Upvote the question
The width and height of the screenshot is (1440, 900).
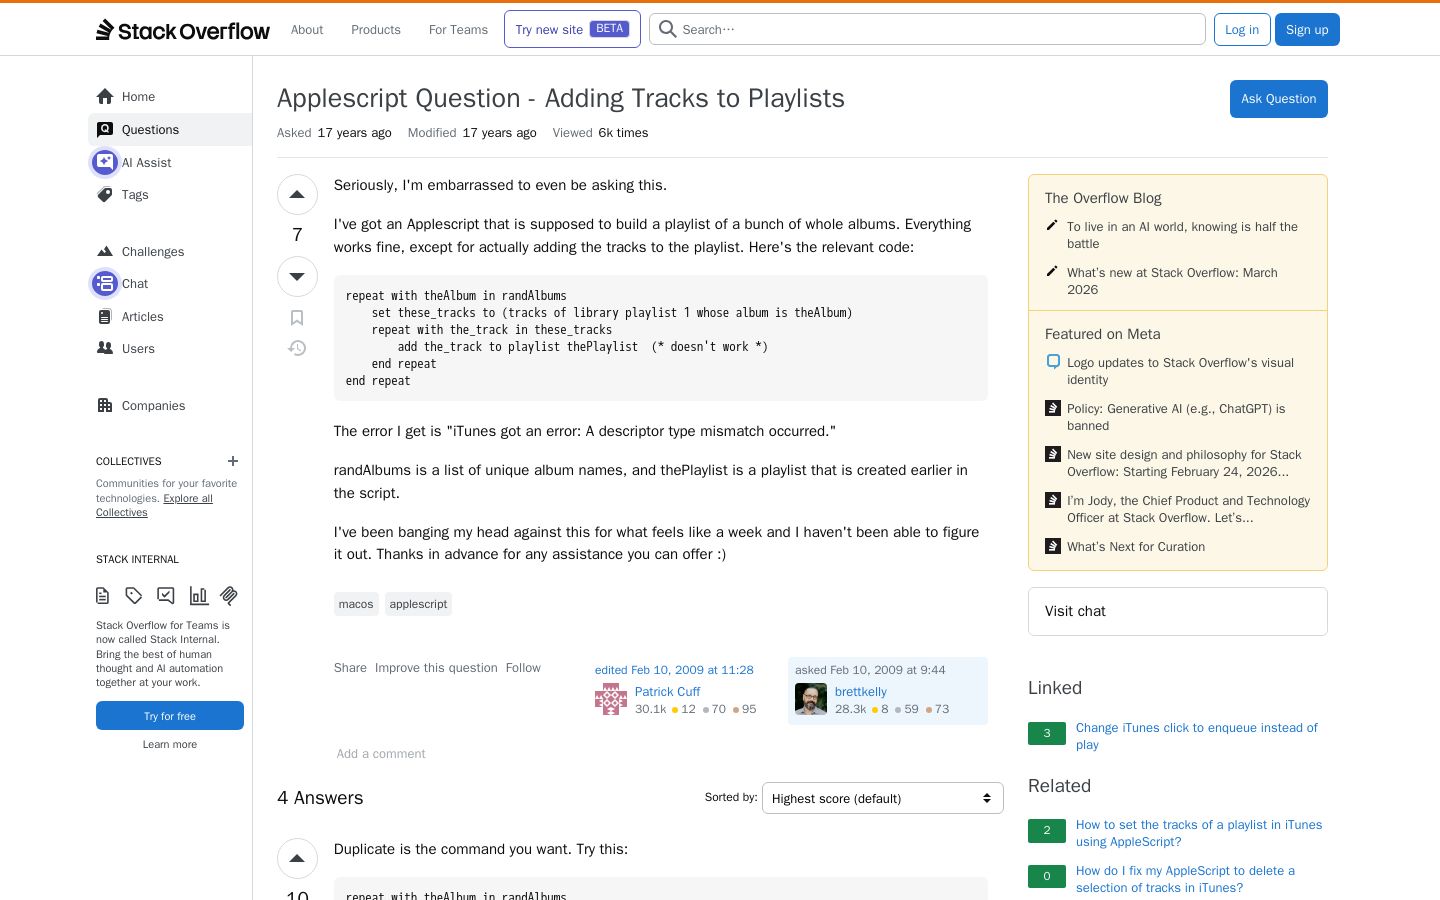pos(297,195)
